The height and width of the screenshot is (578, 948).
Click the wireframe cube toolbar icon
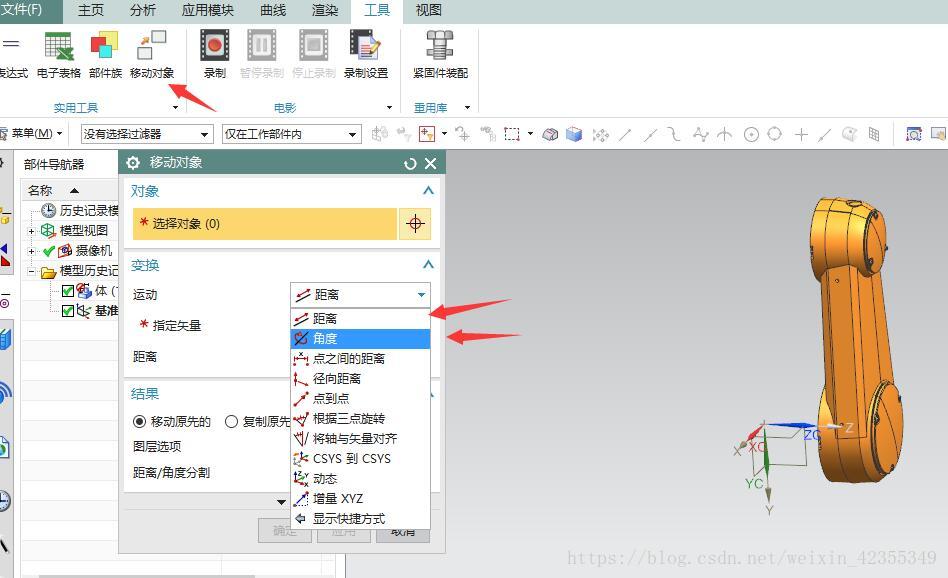pos(550,134)
